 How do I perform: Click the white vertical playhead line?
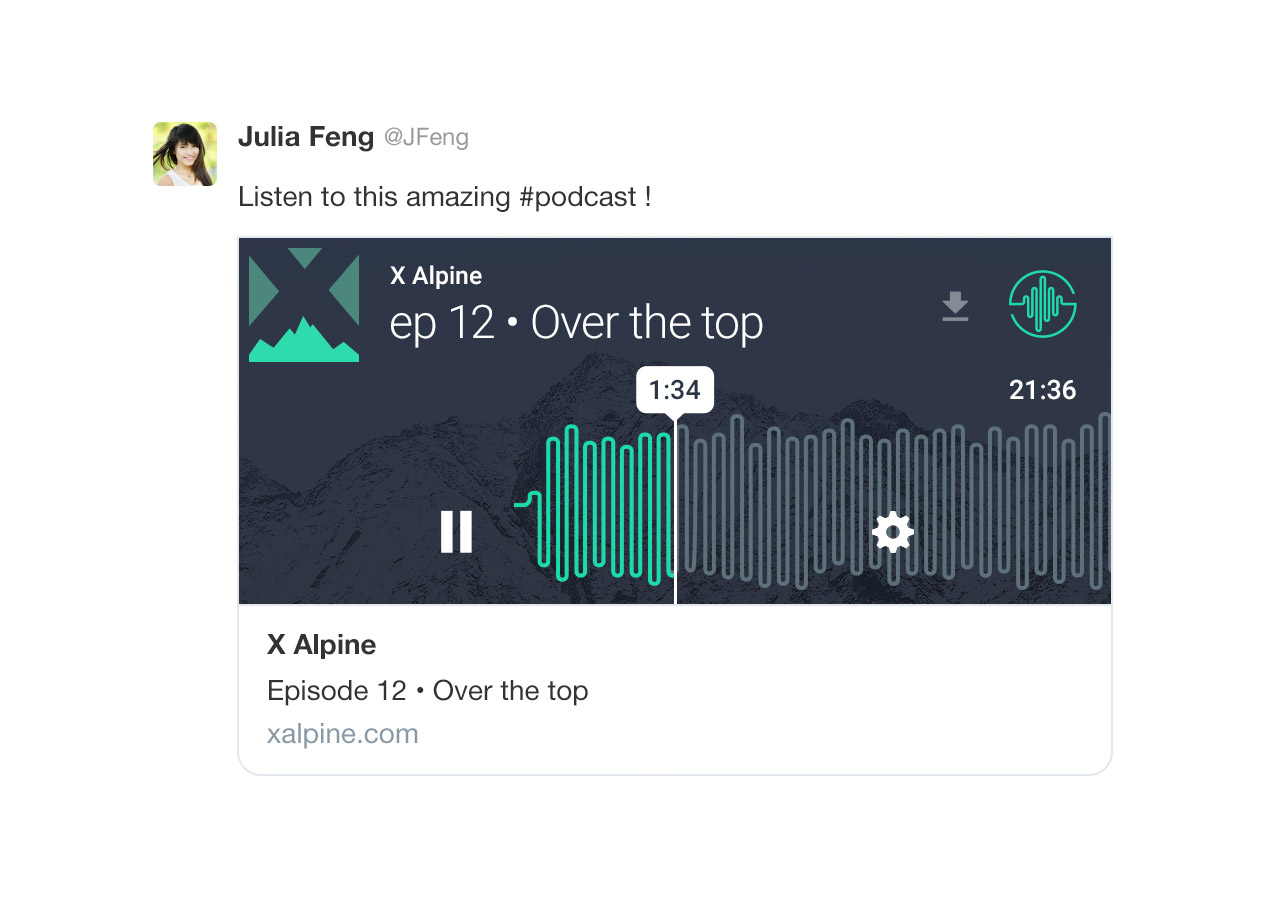675,512
